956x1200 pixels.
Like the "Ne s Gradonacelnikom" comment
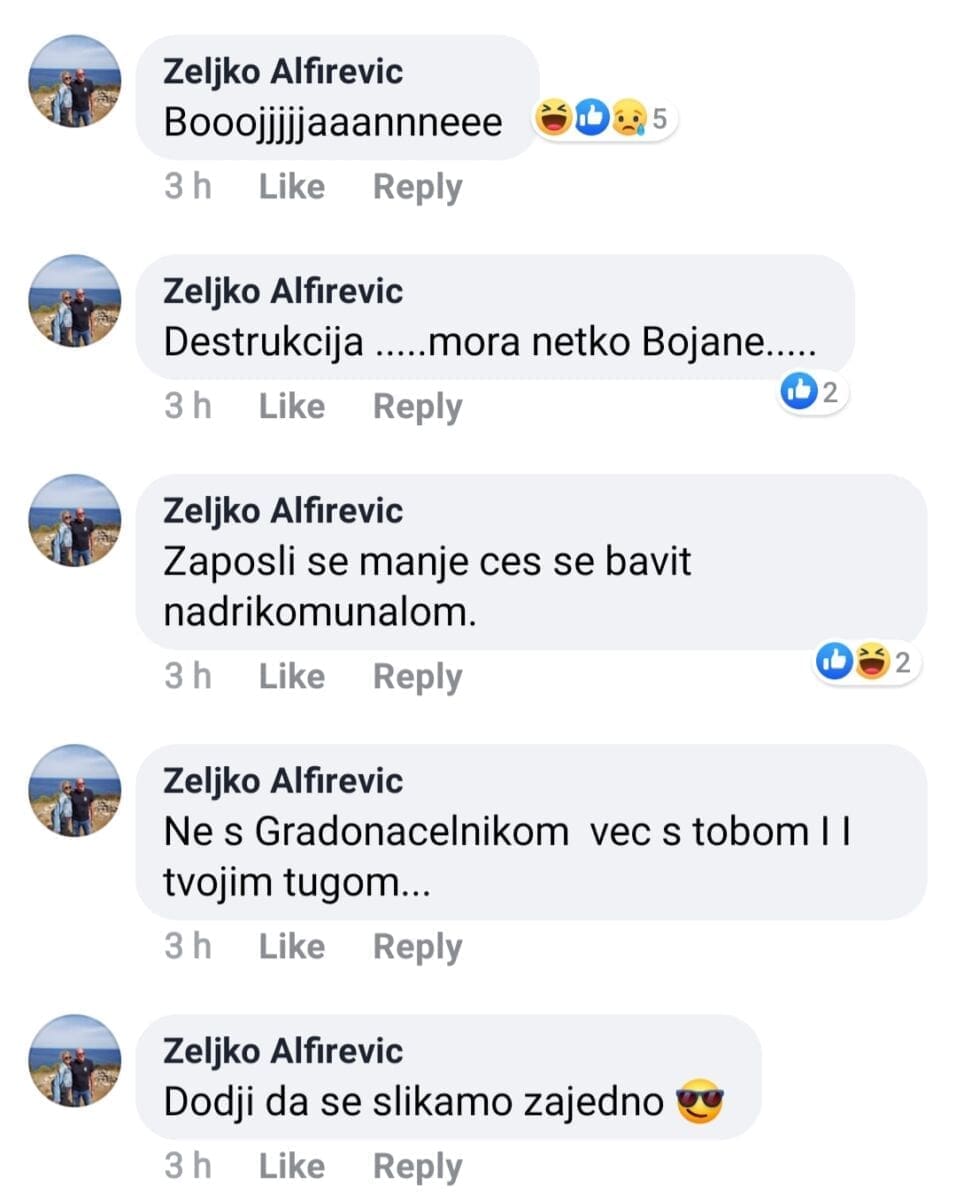[x=291, y=946]
